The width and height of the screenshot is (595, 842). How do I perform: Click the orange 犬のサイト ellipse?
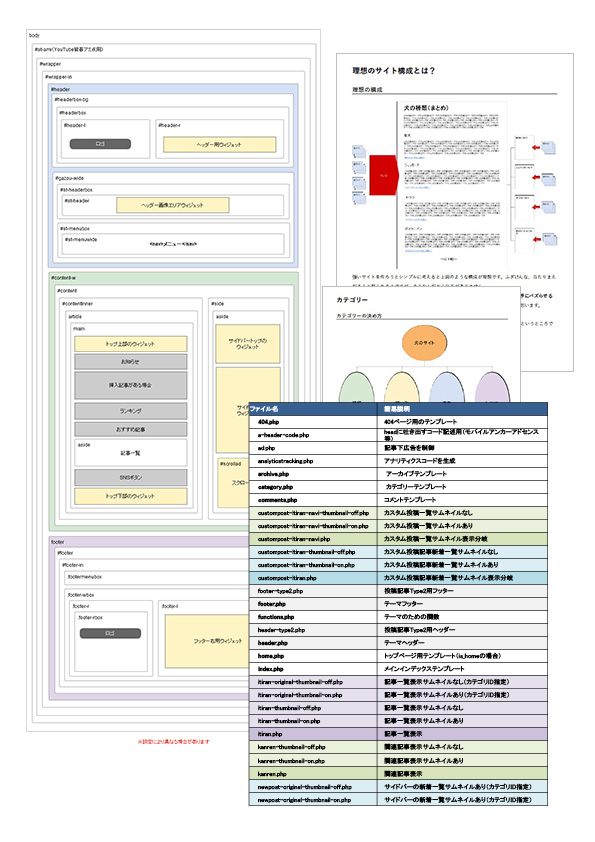424,343
